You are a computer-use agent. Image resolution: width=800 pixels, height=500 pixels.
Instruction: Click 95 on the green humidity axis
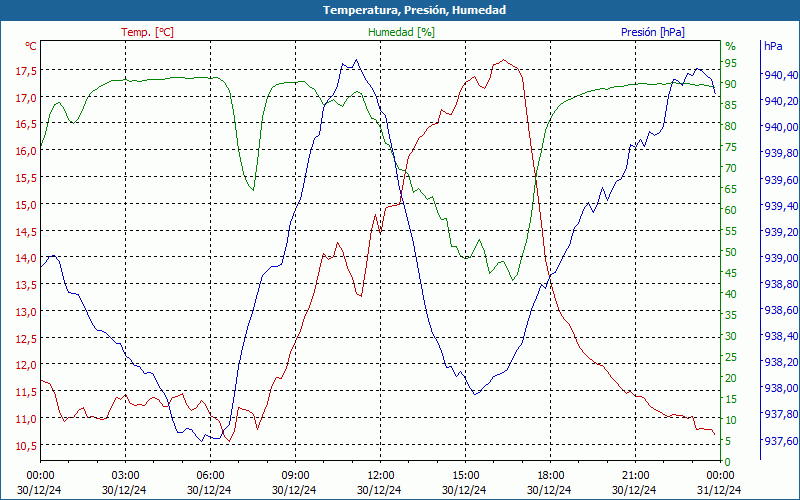[x=731, y=63]
